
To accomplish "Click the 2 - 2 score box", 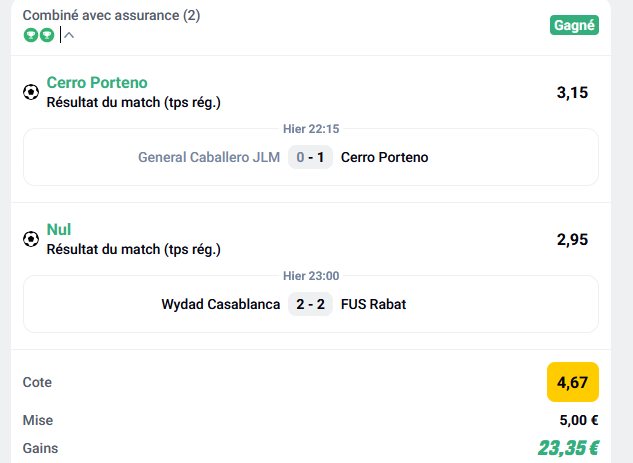I will pos(310,304).
